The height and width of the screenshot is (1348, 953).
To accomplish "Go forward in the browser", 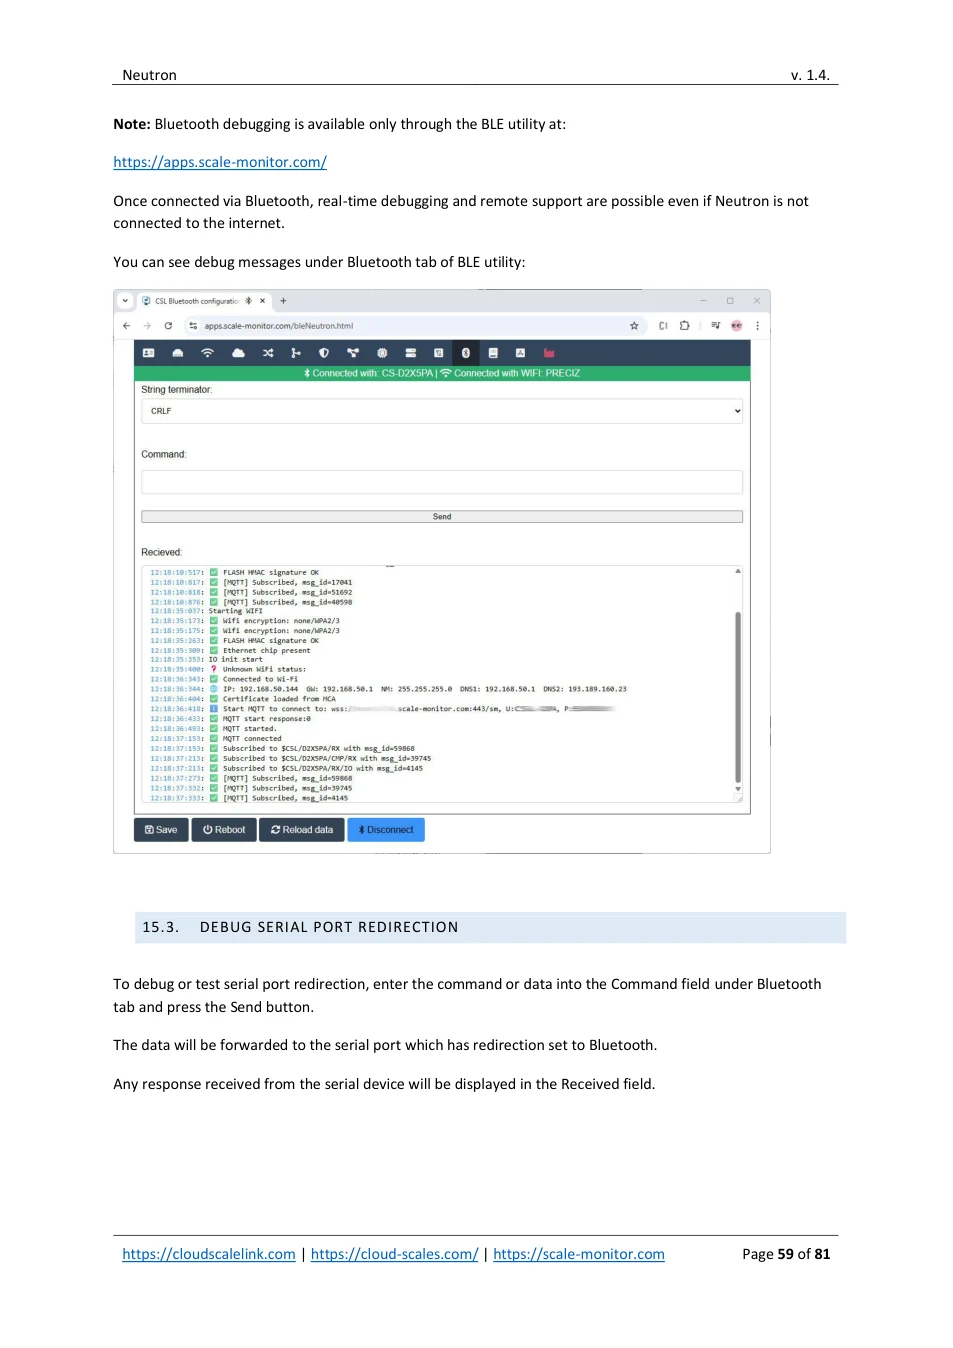I will point(147,326).
